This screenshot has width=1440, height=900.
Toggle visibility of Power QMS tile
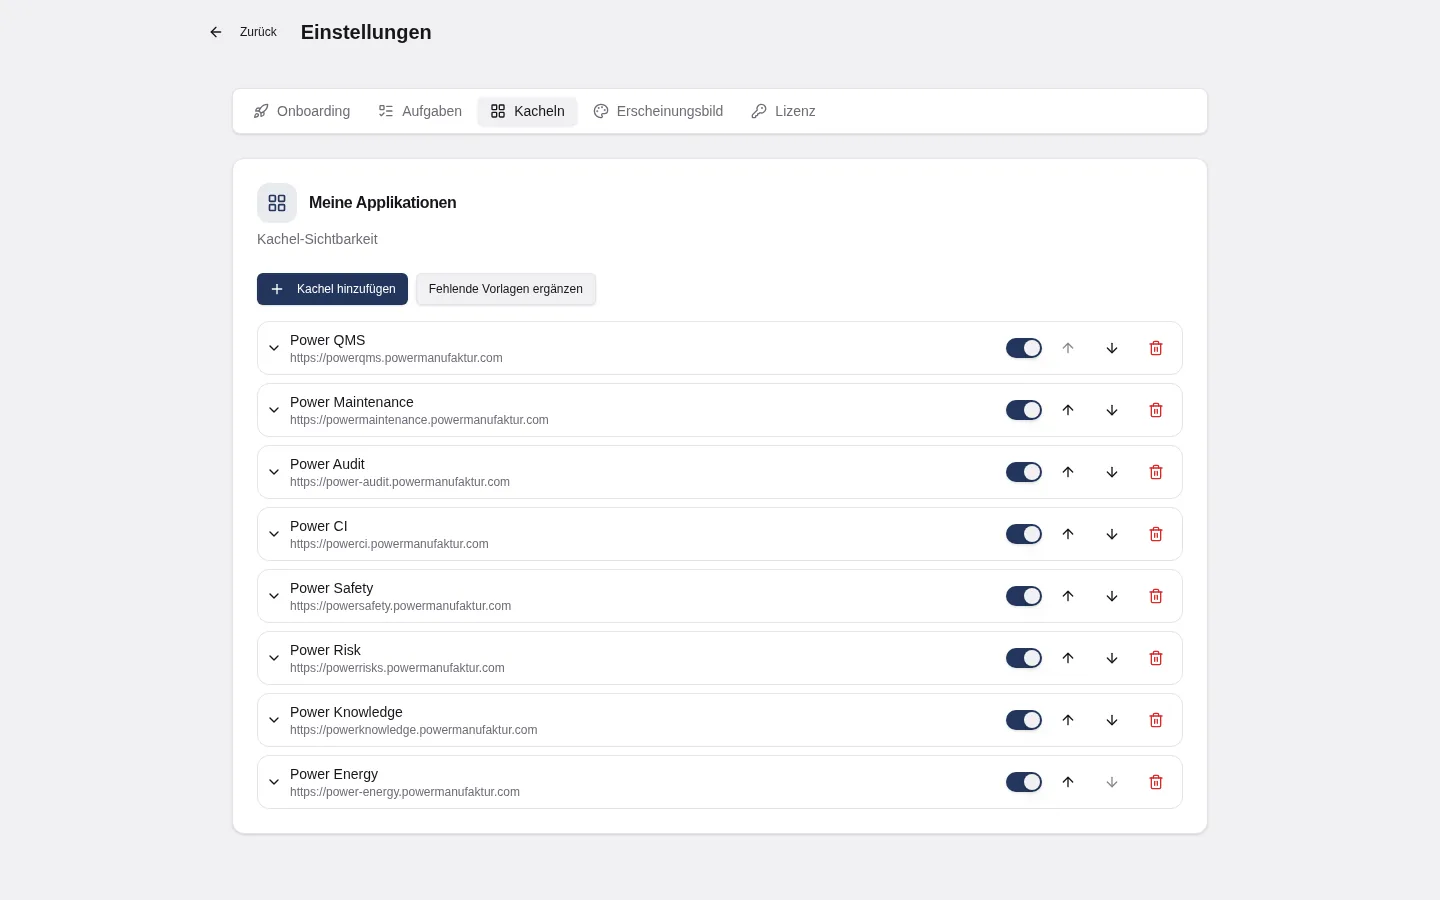(1024, 348)
